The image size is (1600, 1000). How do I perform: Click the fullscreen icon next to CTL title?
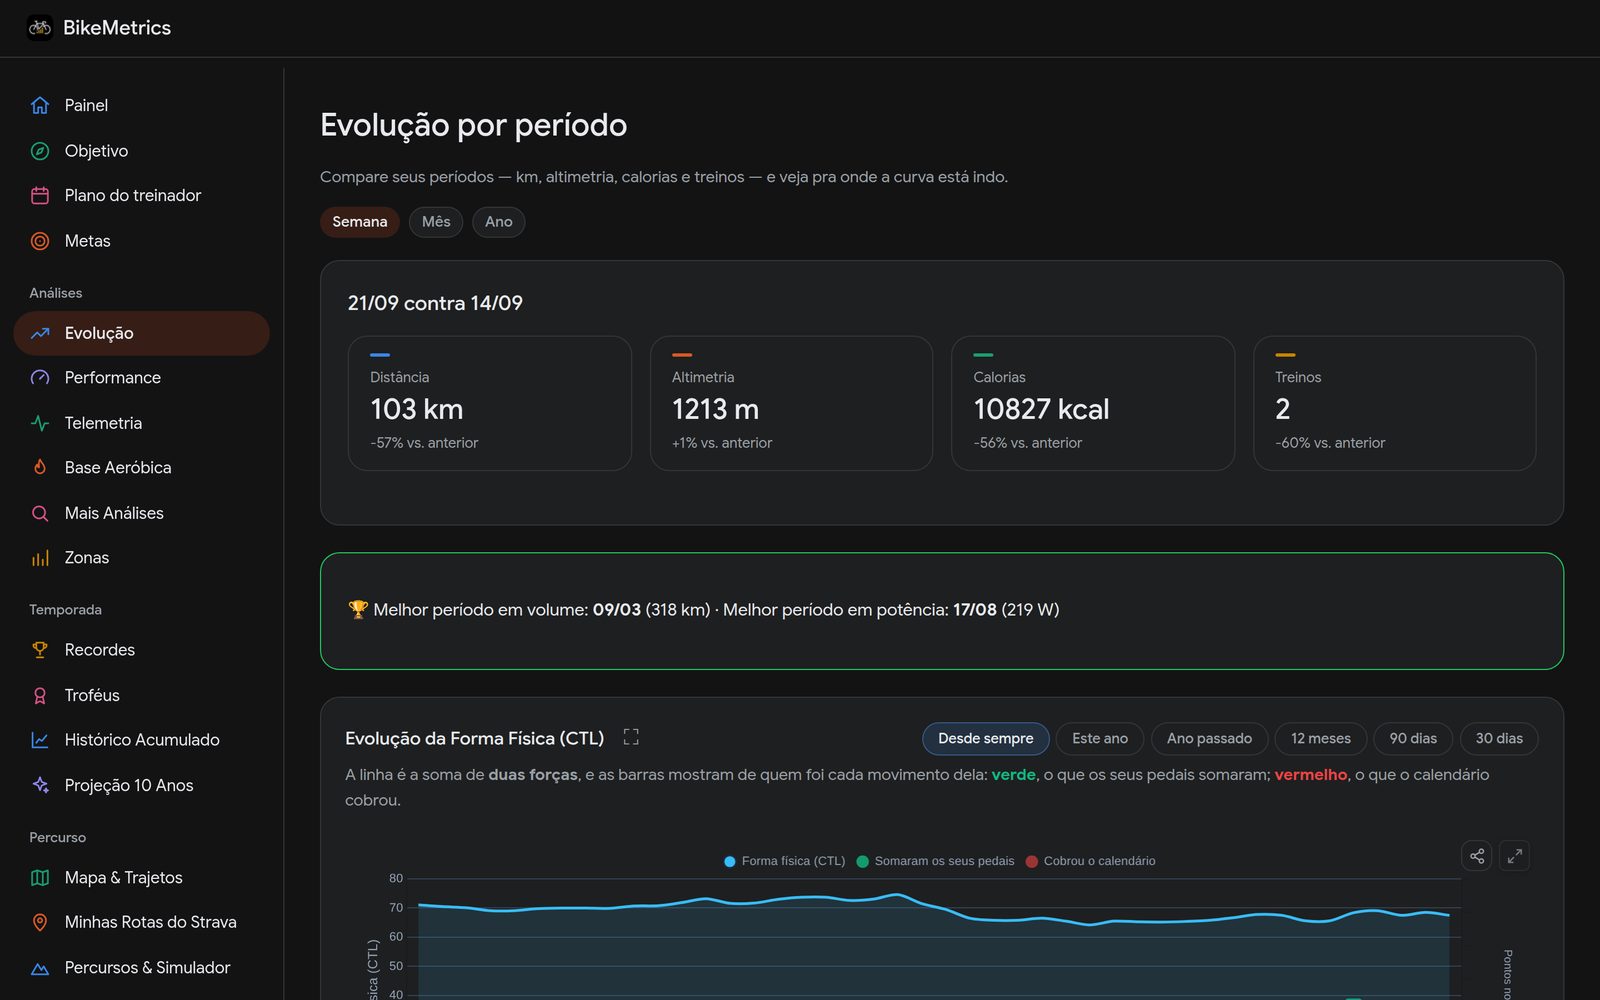pos(631,737)
